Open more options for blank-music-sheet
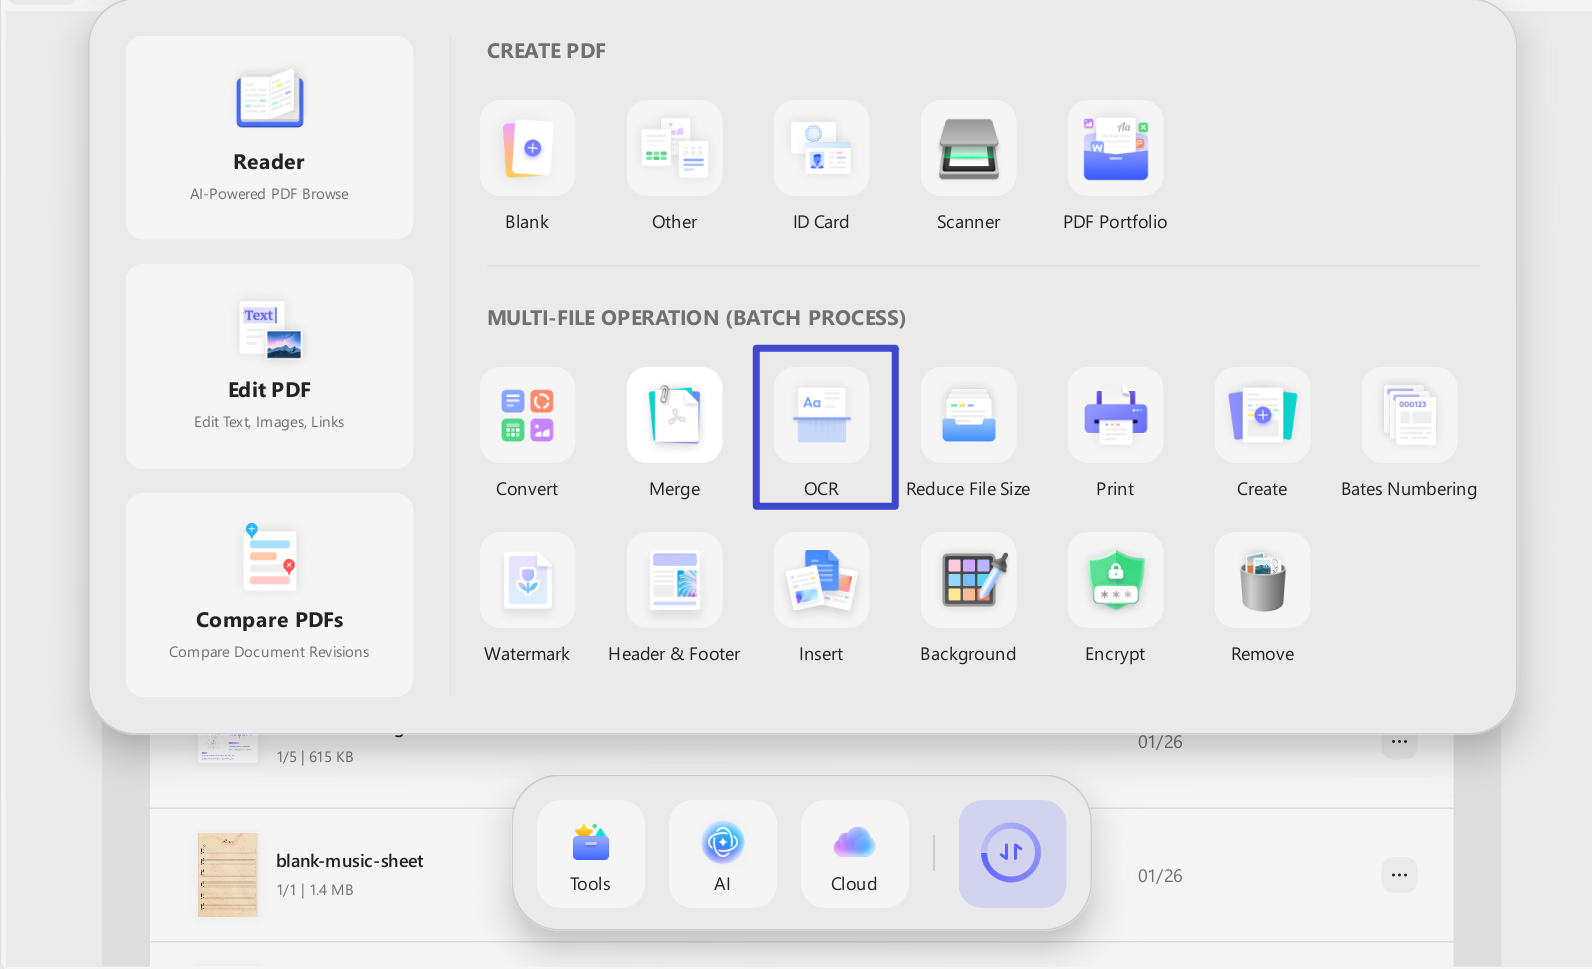Screen dimensions: 1592x969 click(x=1399, y=875)
